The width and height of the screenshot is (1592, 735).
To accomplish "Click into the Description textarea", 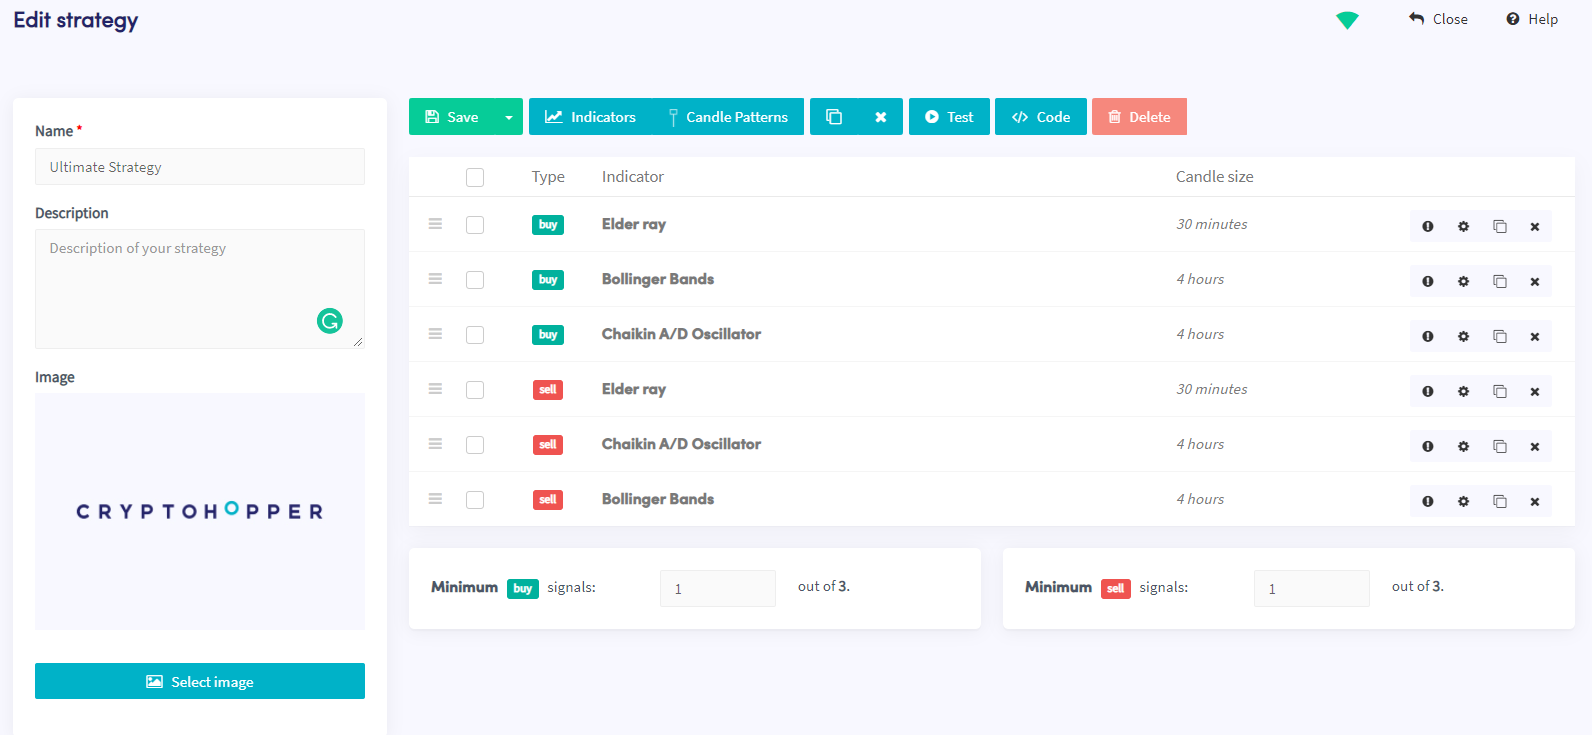I will click(x=200, y=289).
